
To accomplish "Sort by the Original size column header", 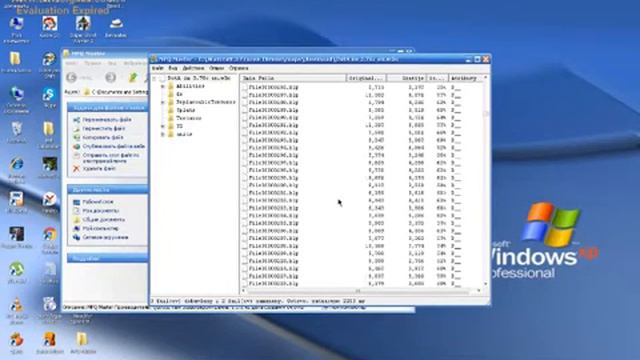I will coord(366,78).
